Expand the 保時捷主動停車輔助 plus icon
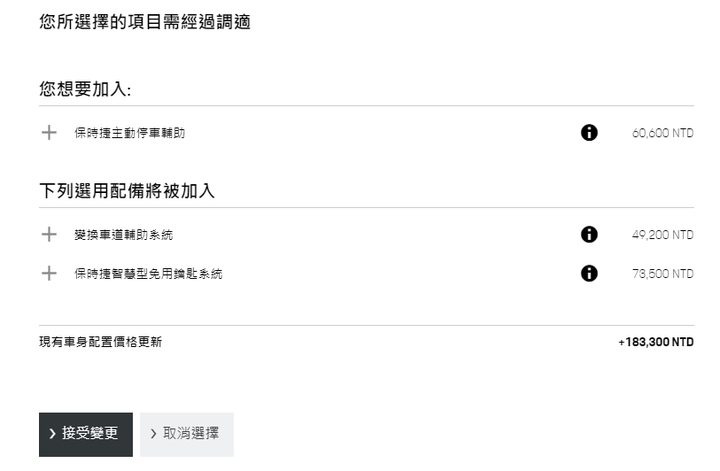 click(49, 133)
